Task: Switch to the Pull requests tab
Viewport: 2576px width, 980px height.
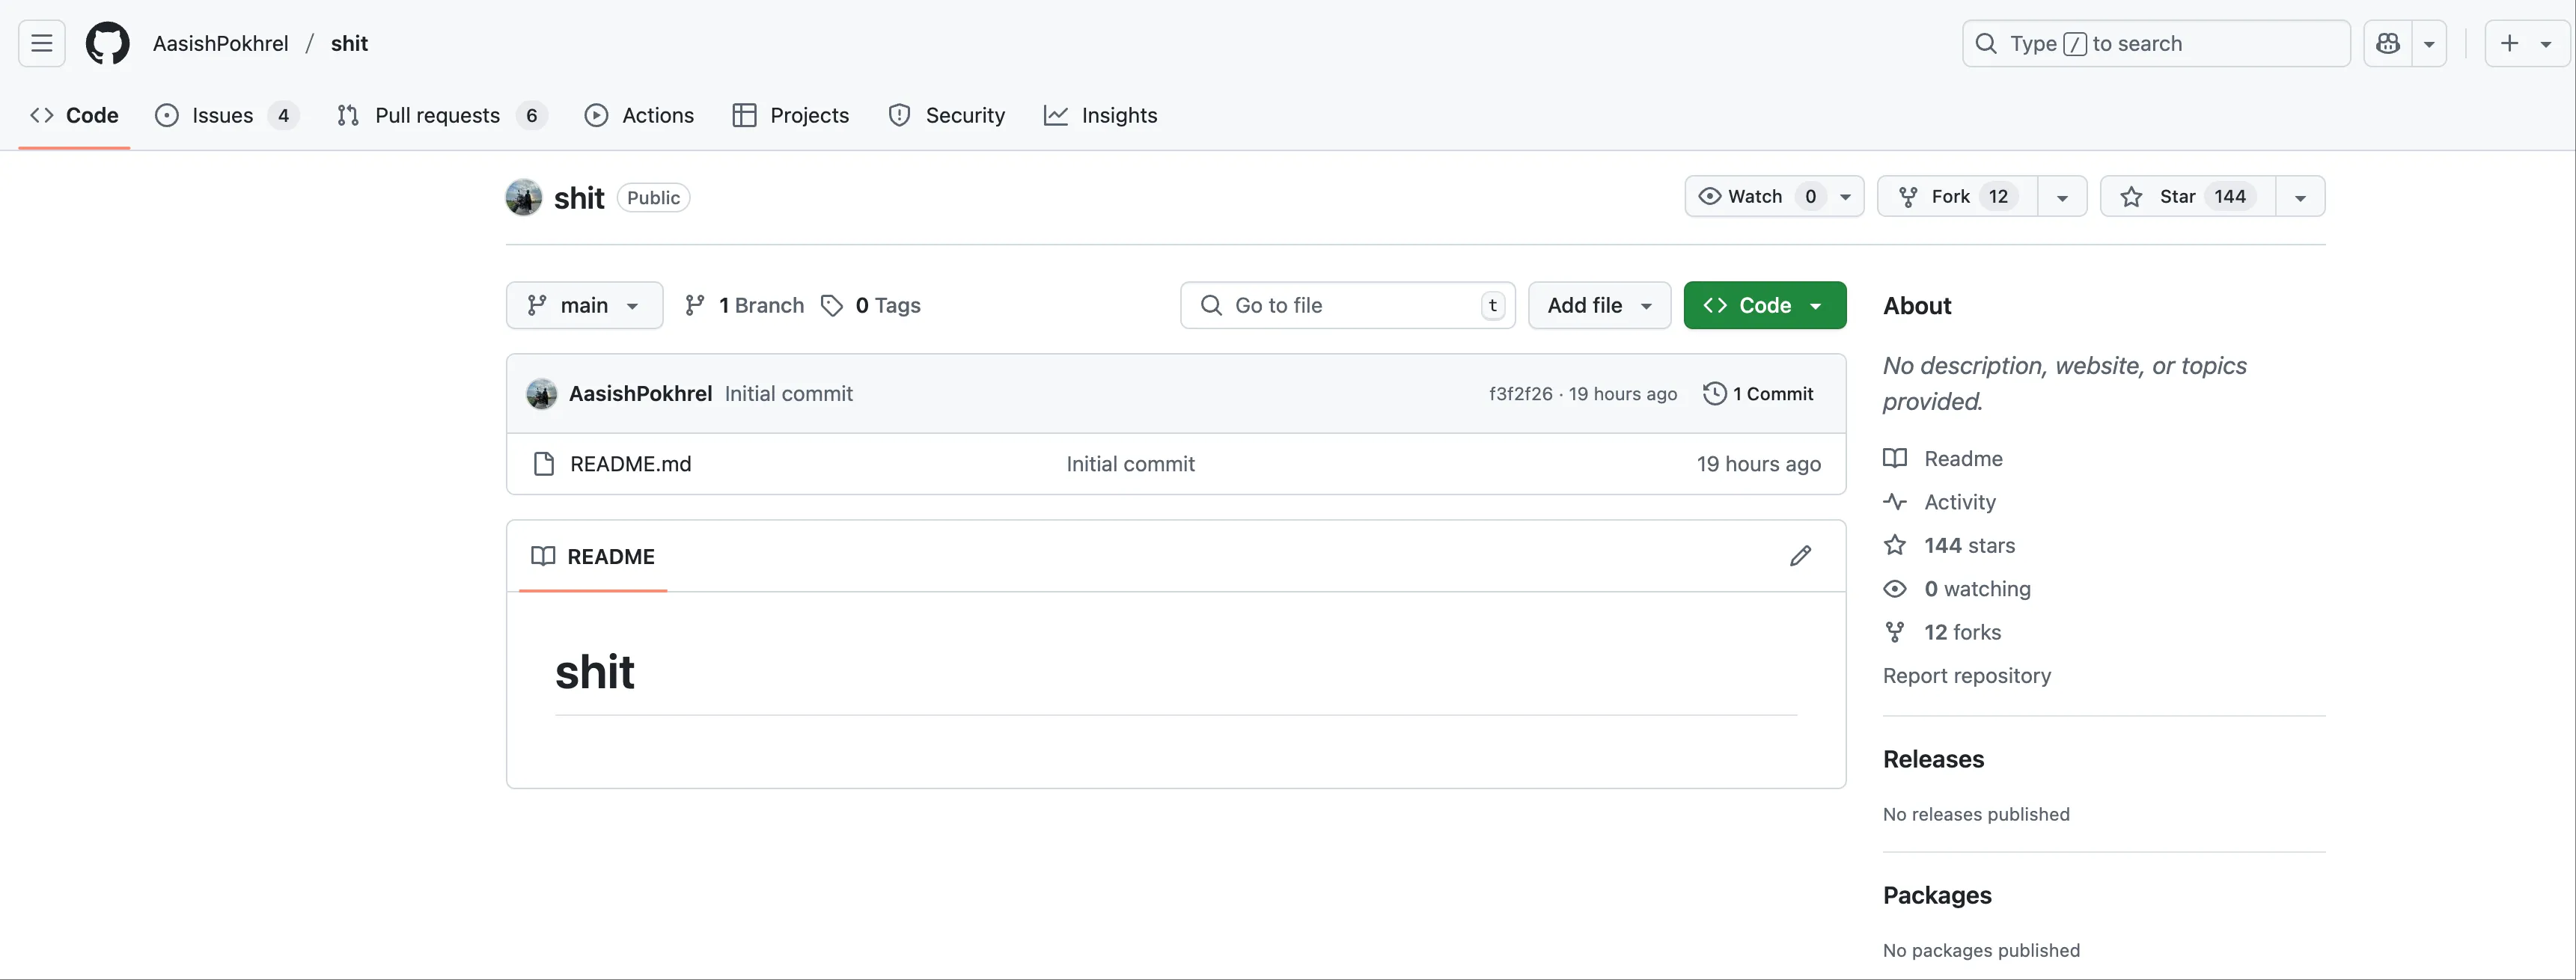Action: tap(442, 115)
